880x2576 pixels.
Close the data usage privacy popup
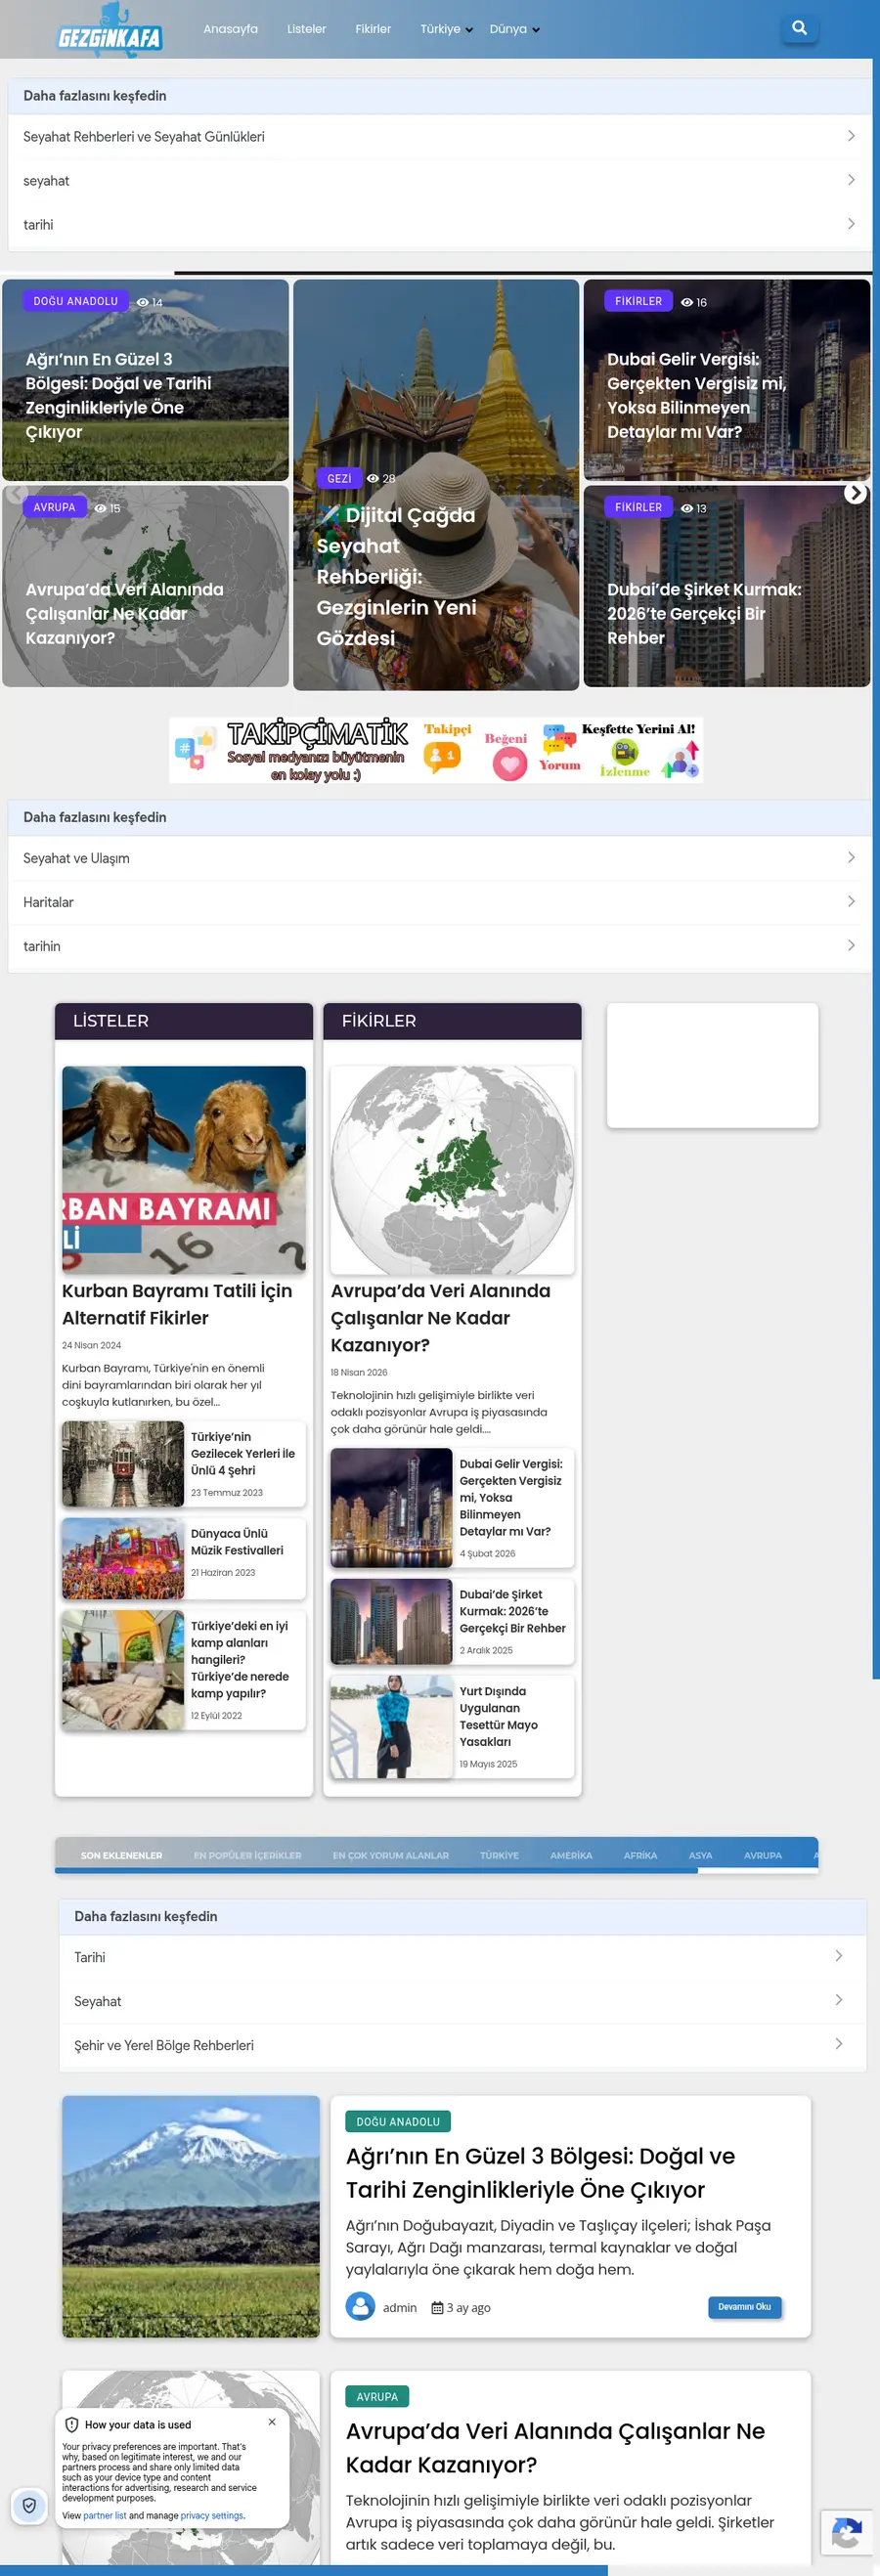pos(272,2421)
